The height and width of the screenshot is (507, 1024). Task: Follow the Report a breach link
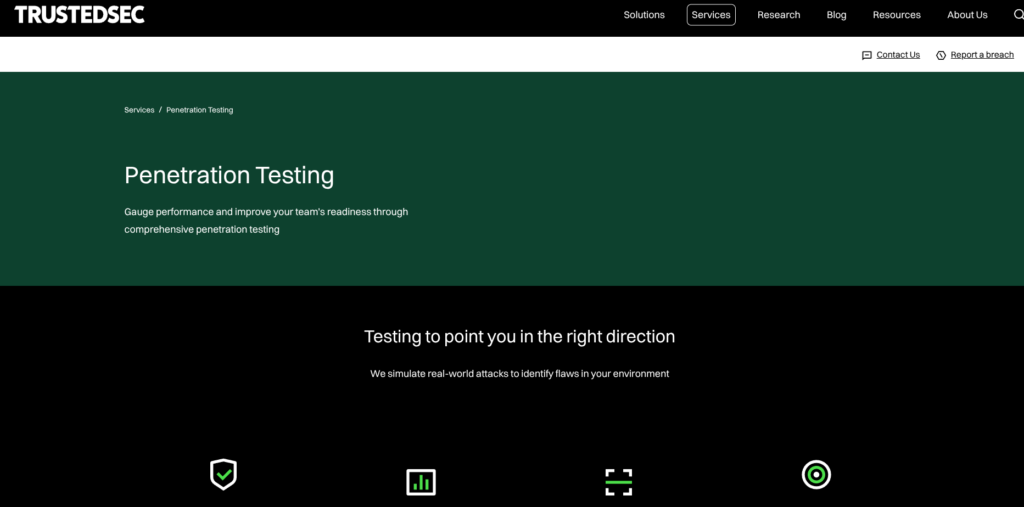coord(982,55)
